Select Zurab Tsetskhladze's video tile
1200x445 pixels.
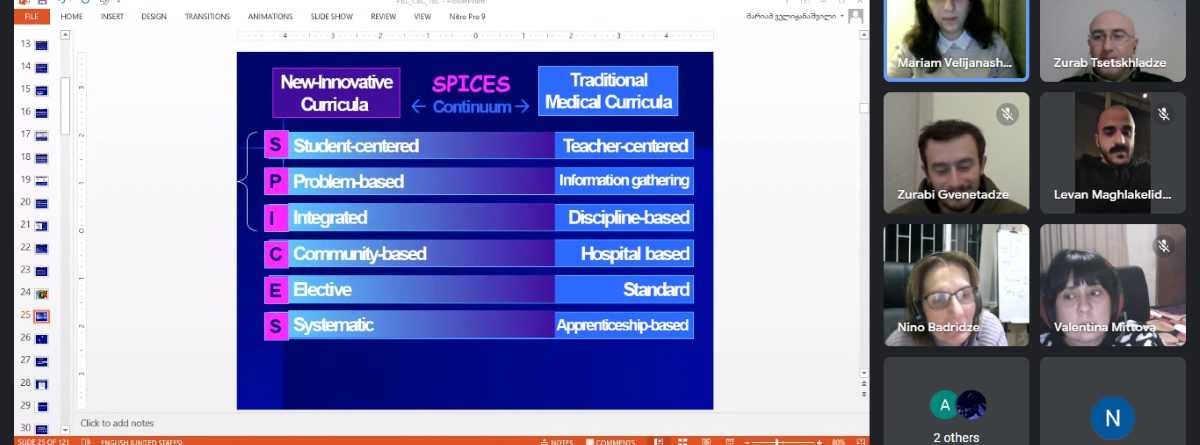(1114, 40)
